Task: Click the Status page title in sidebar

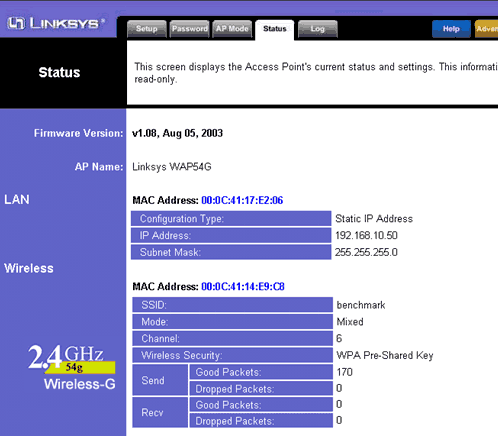Action: [x=59, y=72]
